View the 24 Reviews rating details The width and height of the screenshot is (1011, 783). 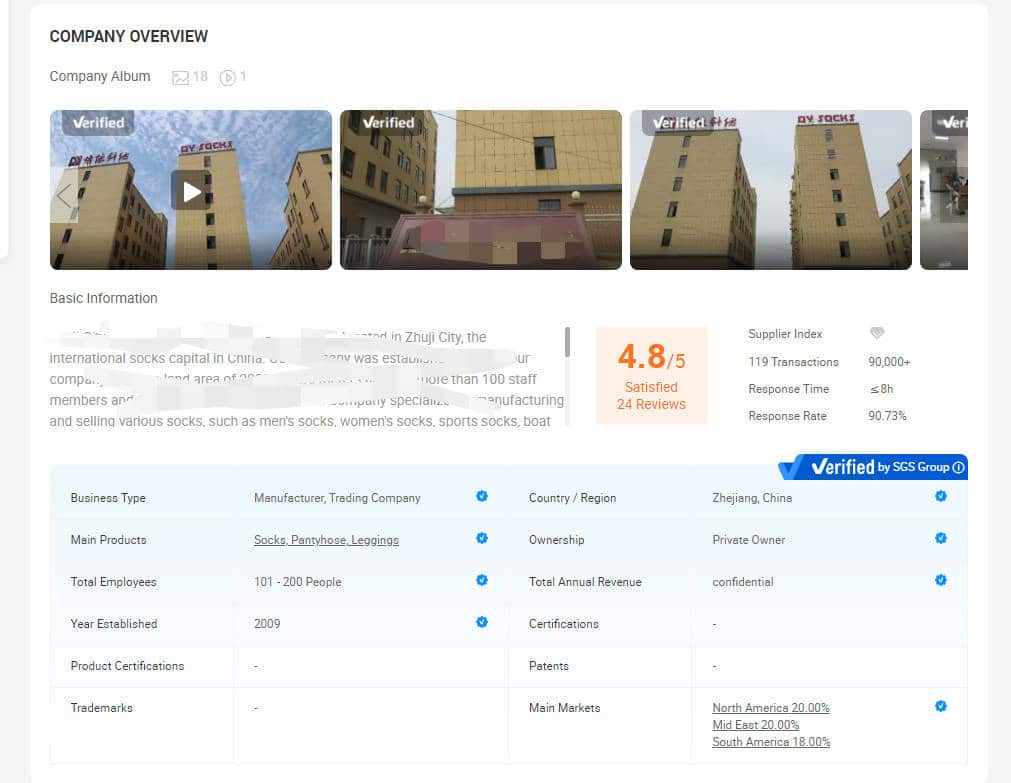(651, 404)
